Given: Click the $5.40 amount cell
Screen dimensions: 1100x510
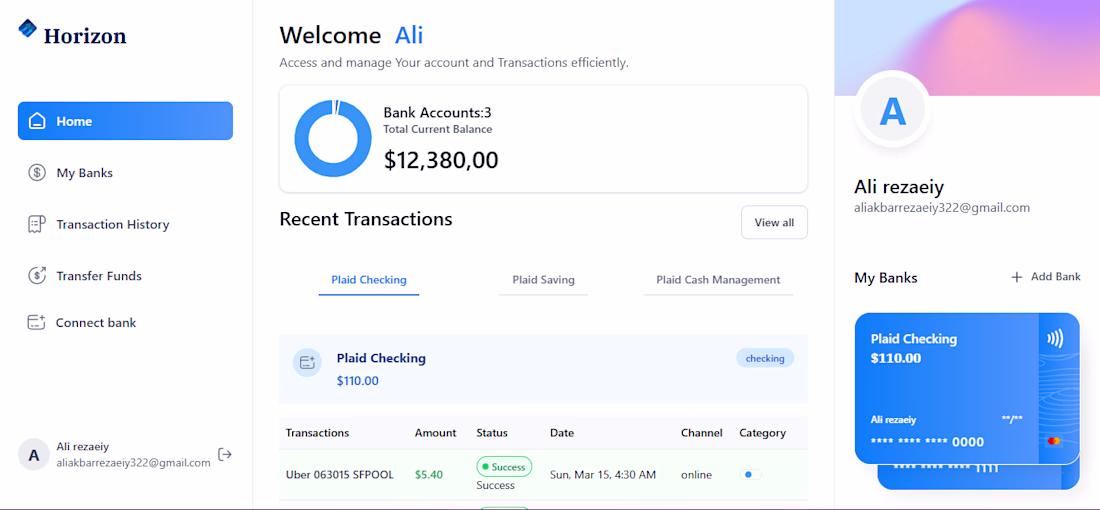Looking at the screenshot, I should 429,475.
